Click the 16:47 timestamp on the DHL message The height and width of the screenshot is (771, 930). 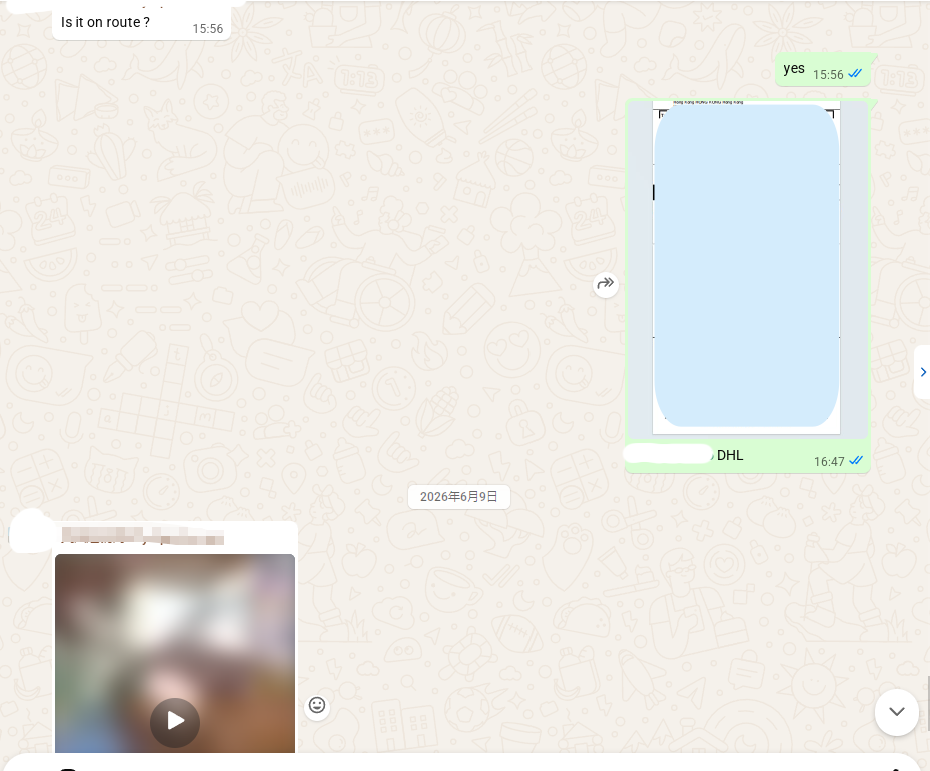(829, 461)
